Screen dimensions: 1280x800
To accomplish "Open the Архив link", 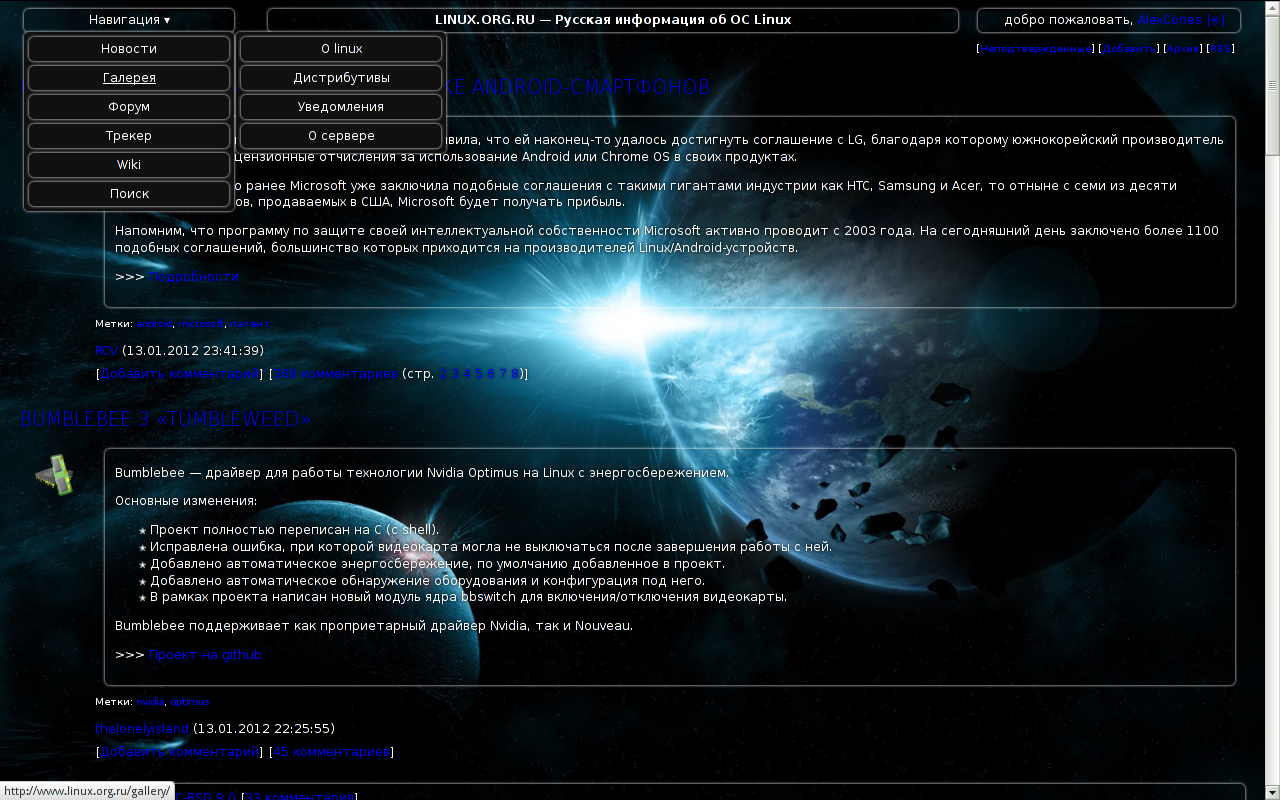I will (x=1183, y=49).
